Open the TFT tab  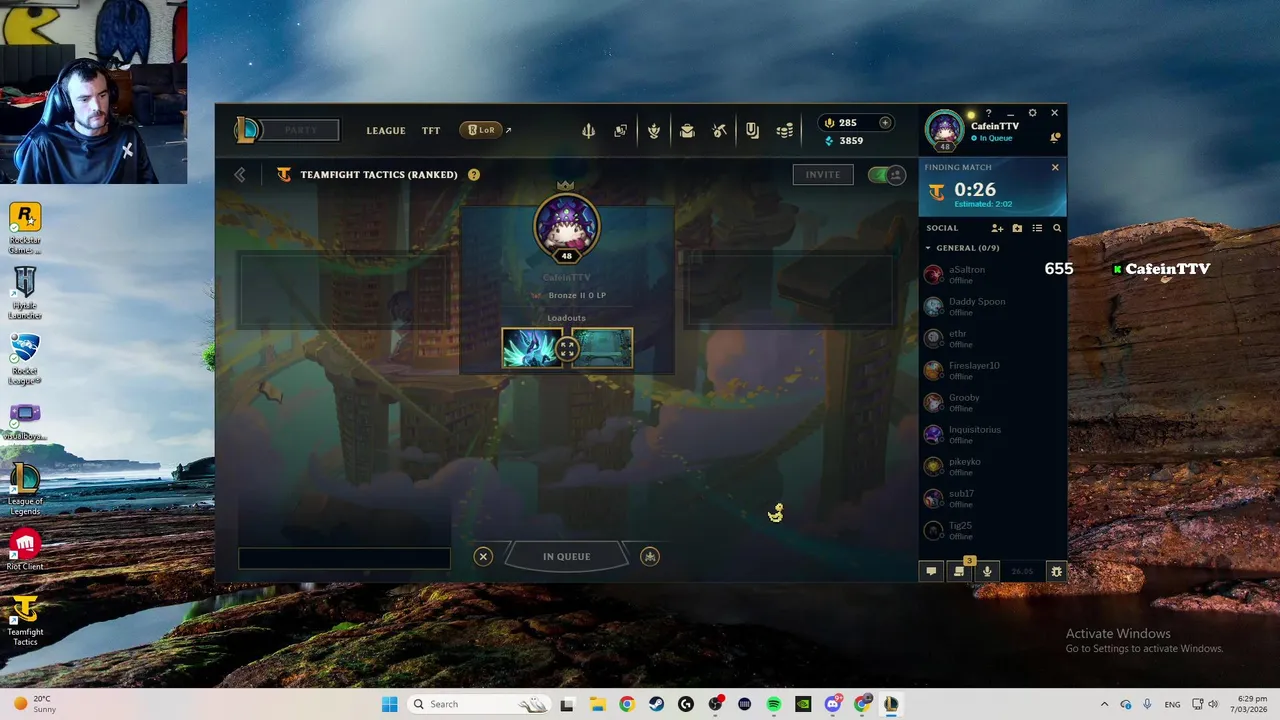[431, 131]
